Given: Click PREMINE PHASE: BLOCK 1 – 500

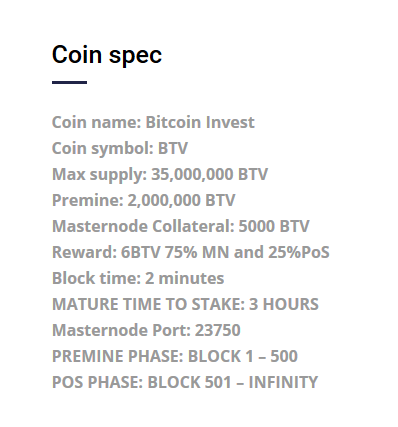Looking at the screenshot, I should click(x=175, y=356).
